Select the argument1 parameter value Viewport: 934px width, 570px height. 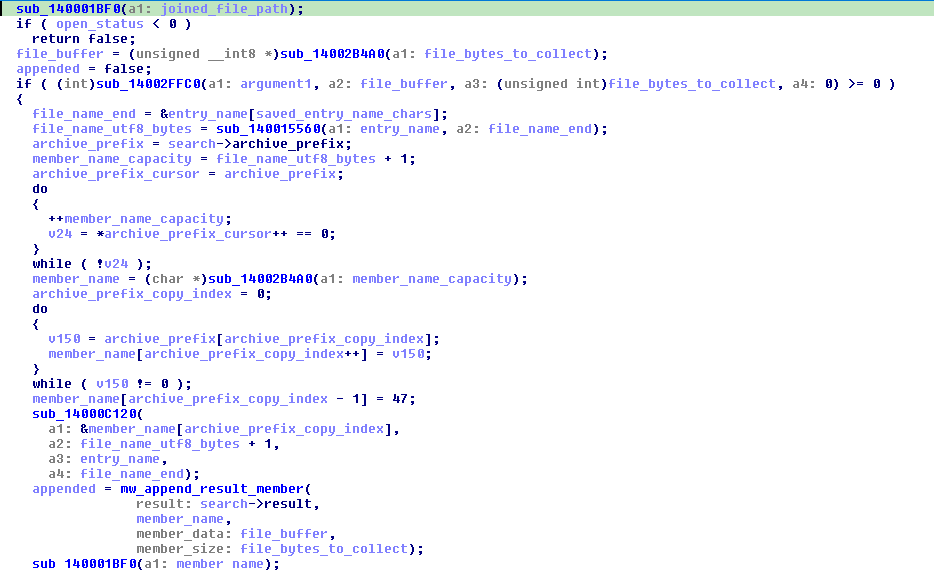(276, 83)
